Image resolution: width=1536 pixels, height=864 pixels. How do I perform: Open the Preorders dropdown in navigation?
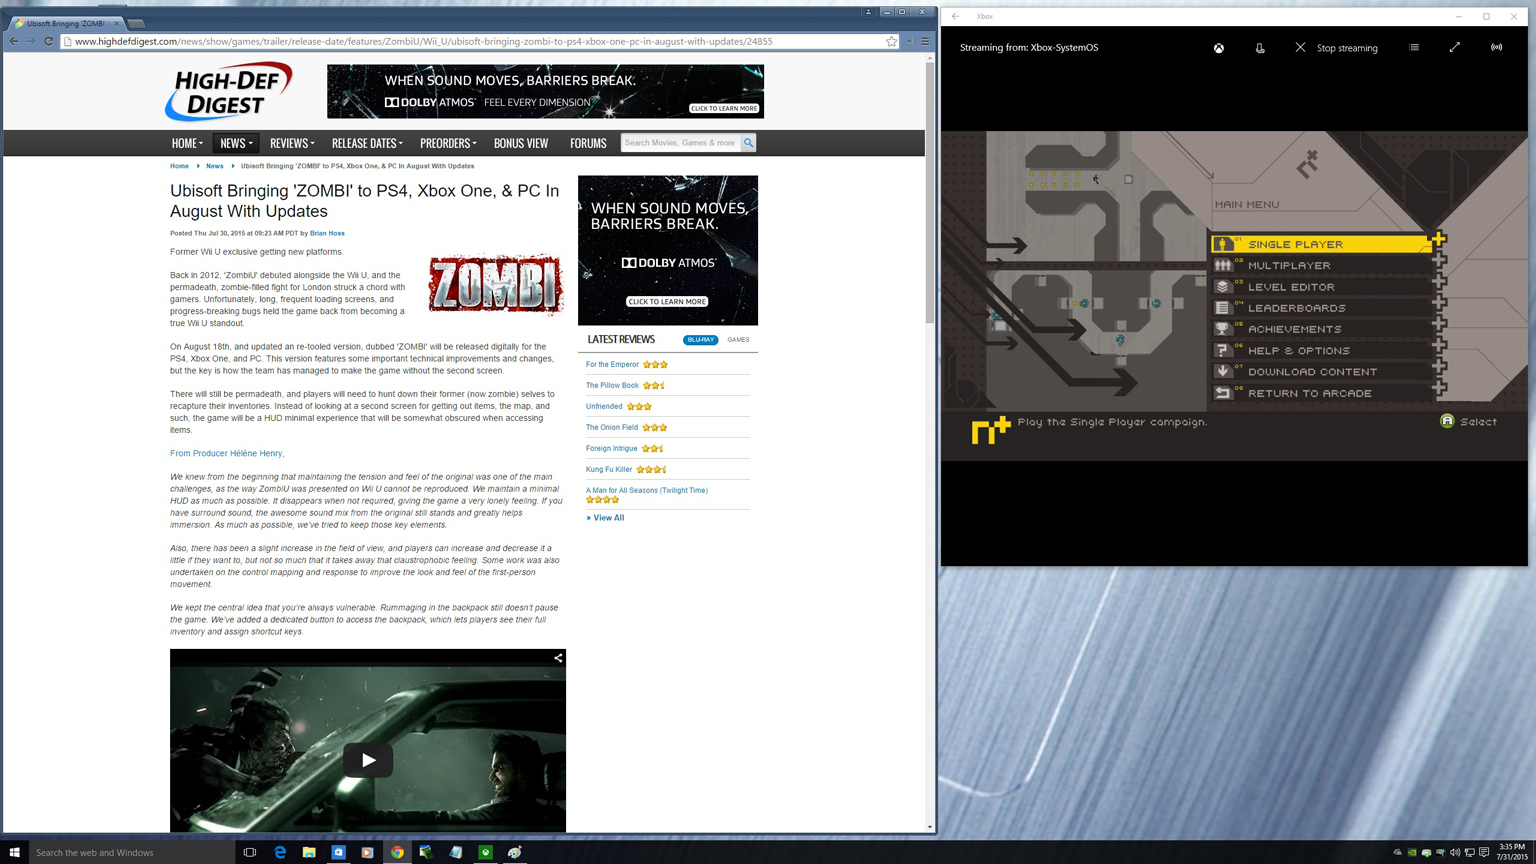click(447, 143)
